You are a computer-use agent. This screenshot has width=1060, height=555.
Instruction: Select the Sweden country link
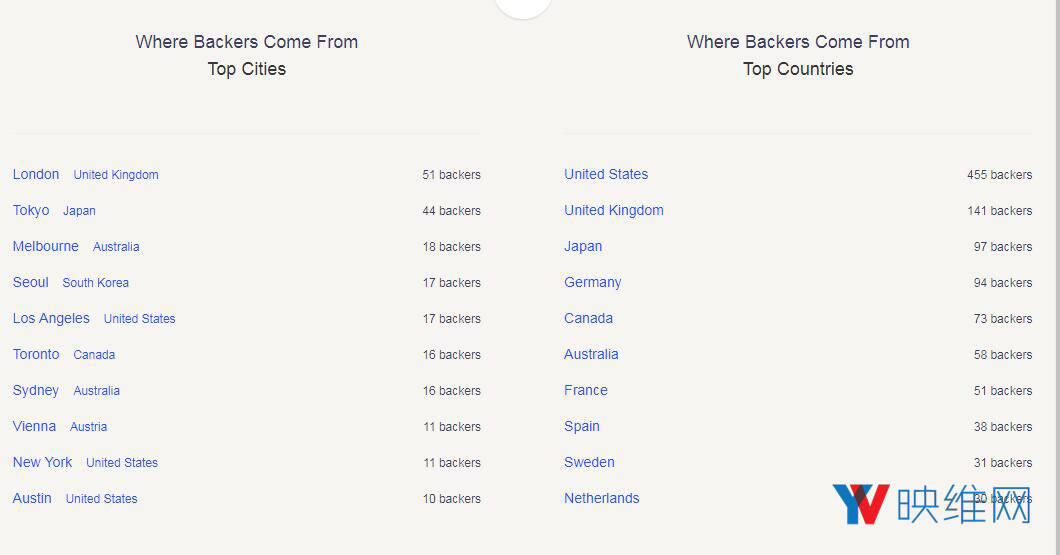[589, 462]
